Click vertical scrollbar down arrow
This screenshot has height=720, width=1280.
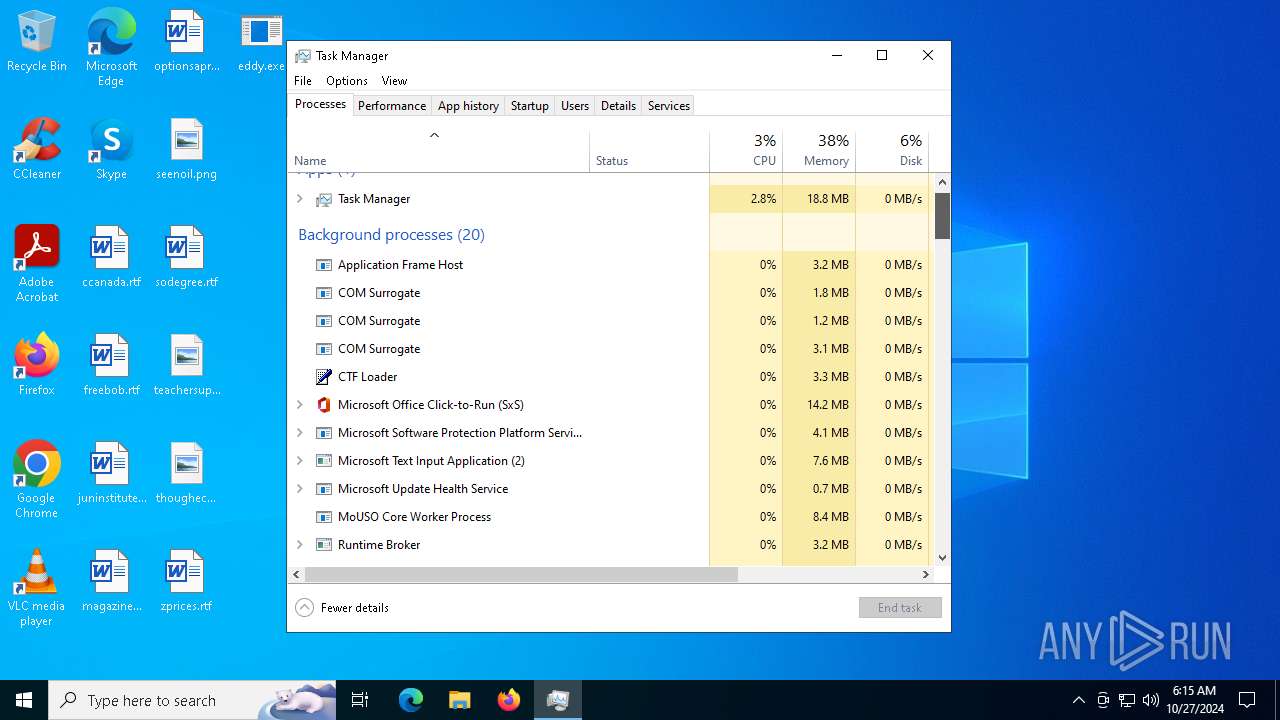click(x=942, y=559)
